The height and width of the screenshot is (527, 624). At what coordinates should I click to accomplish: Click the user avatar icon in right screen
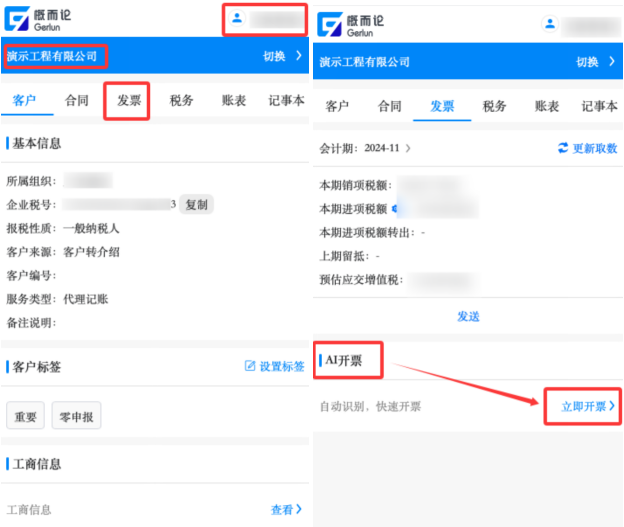(x=550, y=24)
